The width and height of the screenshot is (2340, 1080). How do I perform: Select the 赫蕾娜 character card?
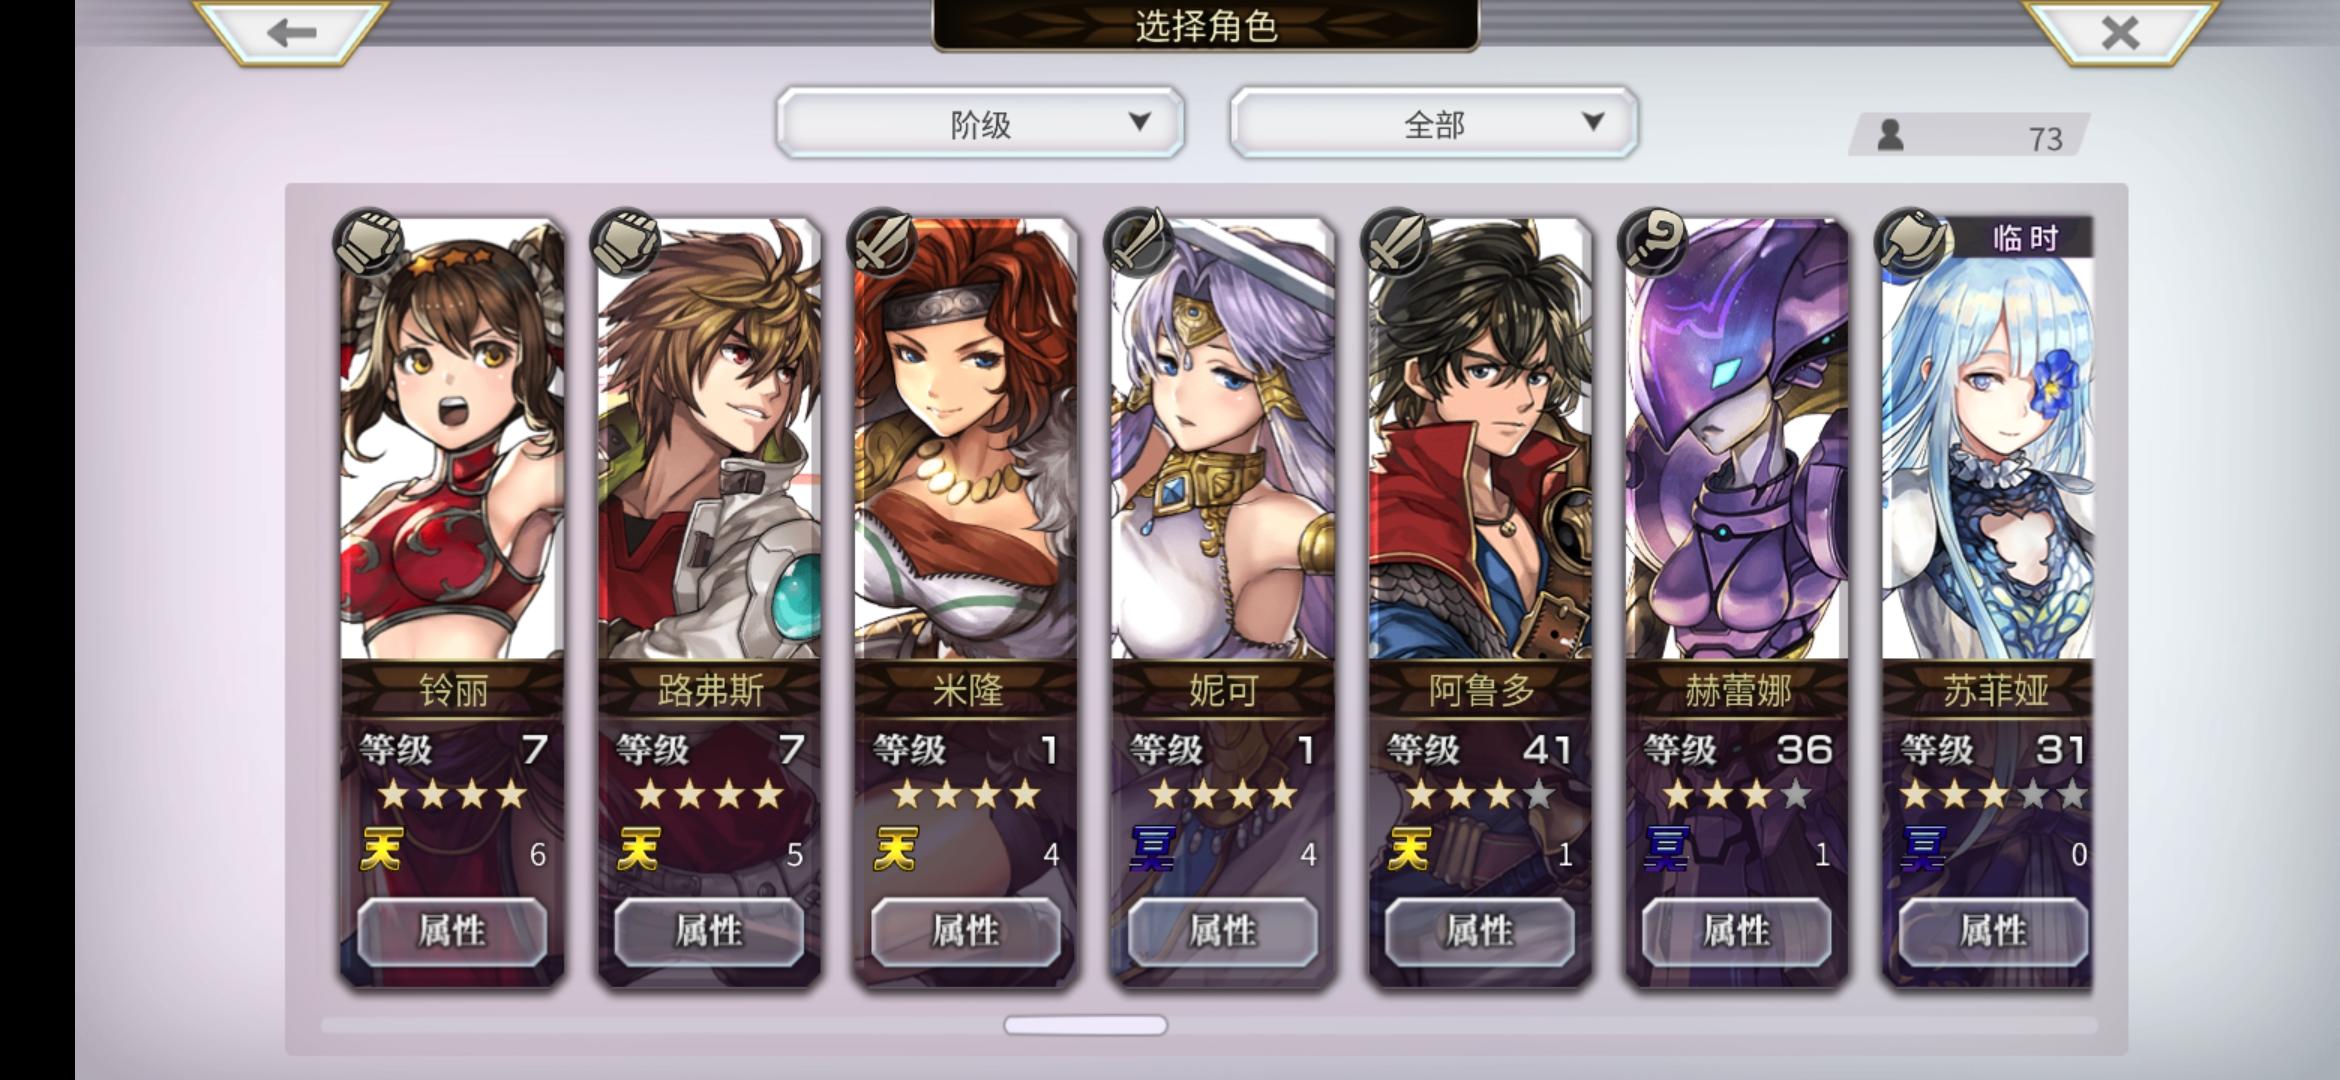tap(1737, 600)
